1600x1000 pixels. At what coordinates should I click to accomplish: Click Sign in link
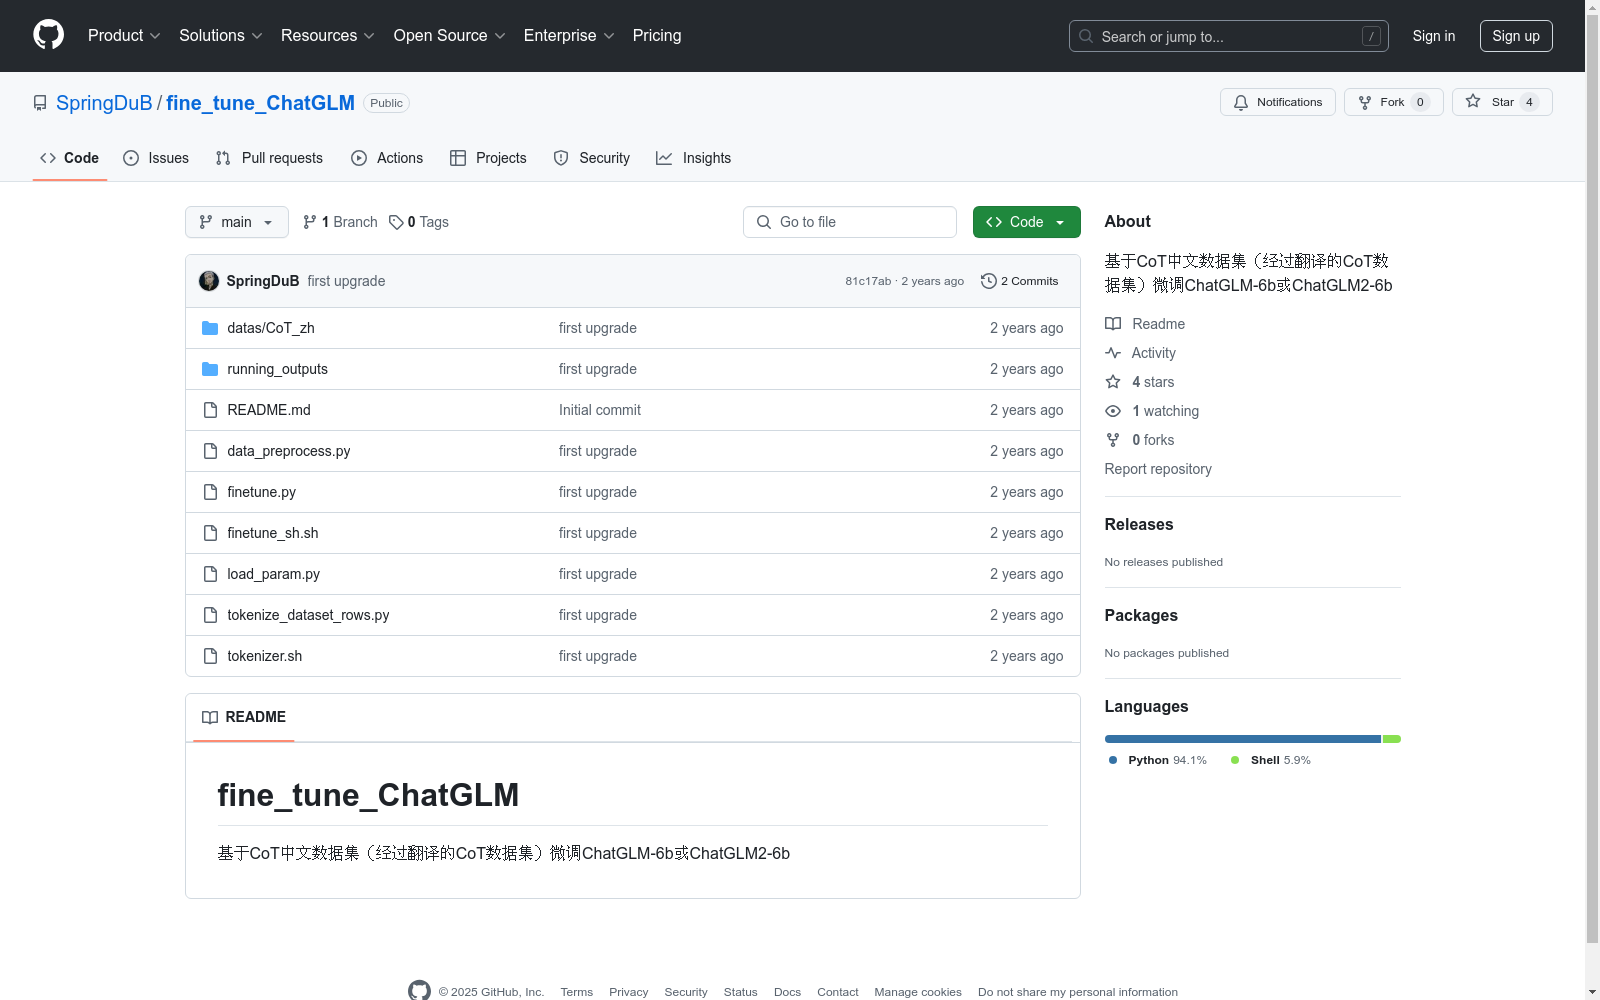point(1433,36)
